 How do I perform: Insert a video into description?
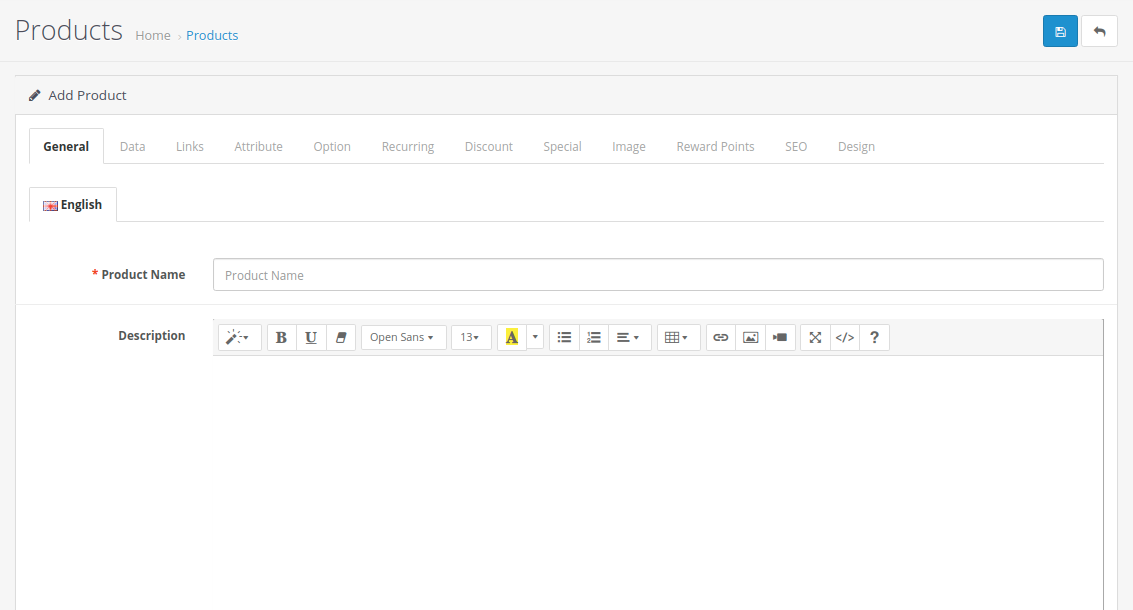click(780, 338)
